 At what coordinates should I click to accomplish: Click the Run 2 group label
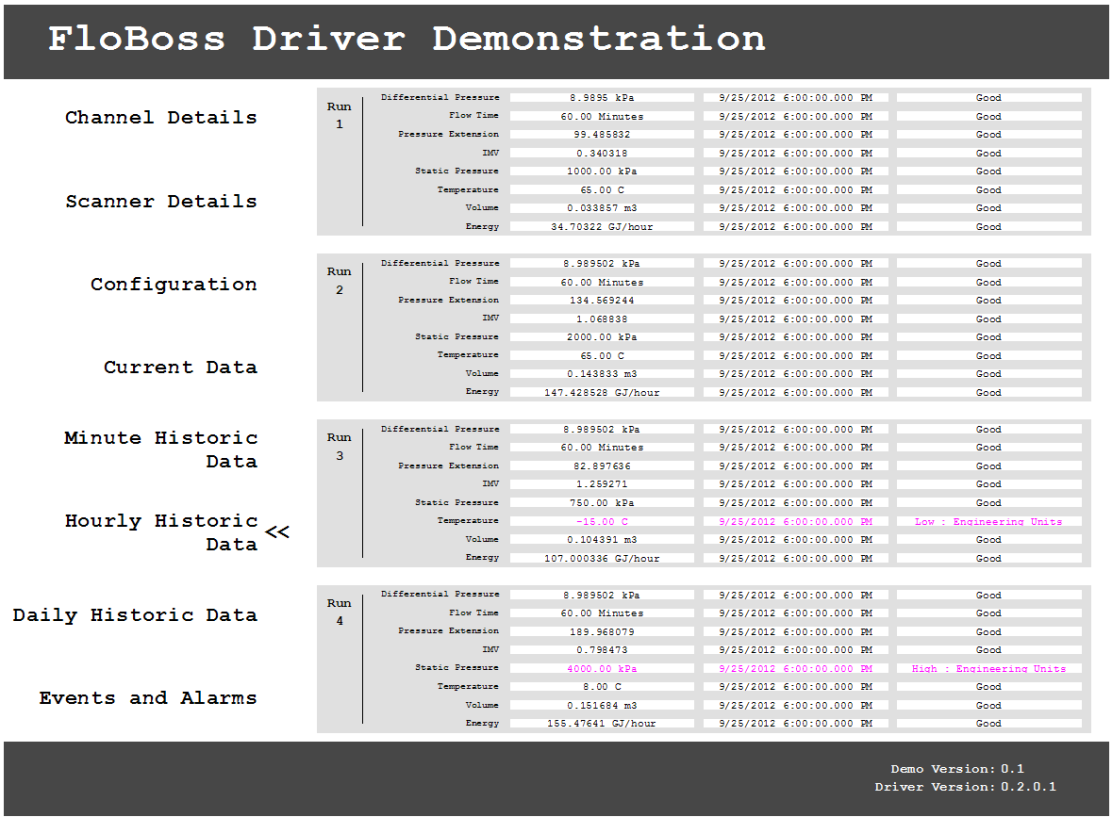(339, 281)
